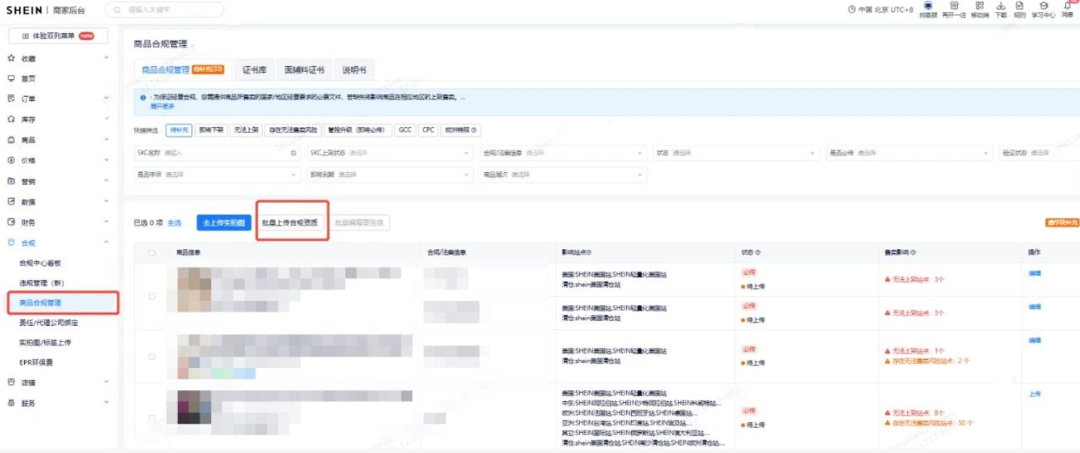Click the monitor icon beside 首页

click(x=11, y=78)
